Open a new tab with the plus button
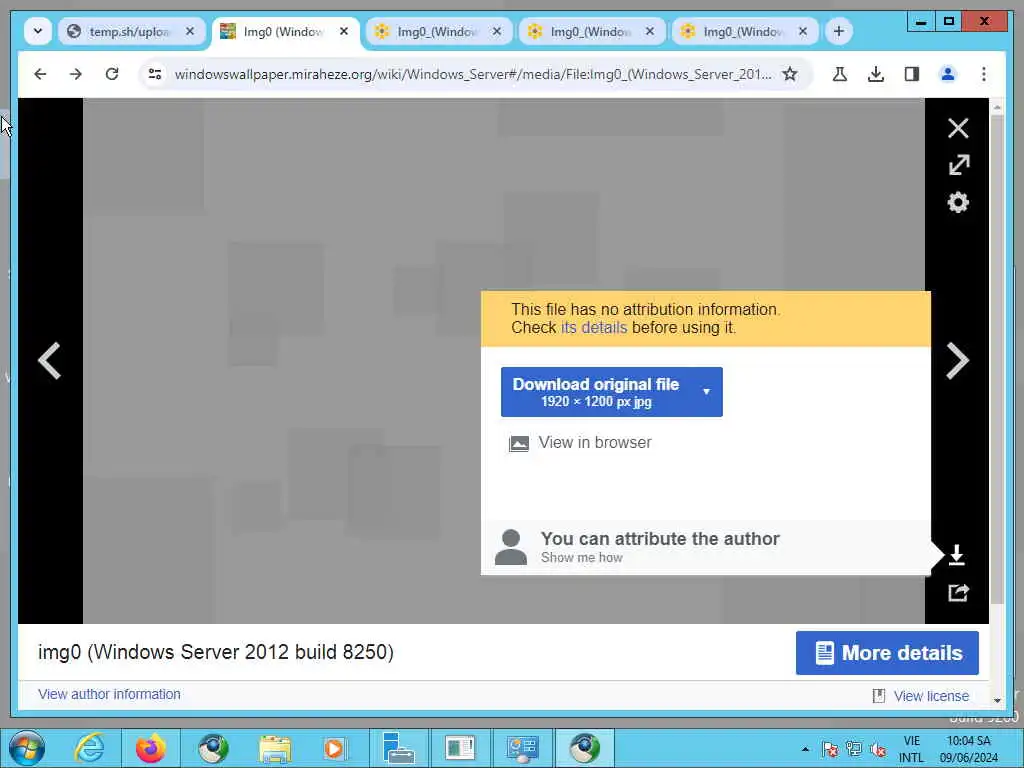The image size is (1024, 768). coord(839,31)
